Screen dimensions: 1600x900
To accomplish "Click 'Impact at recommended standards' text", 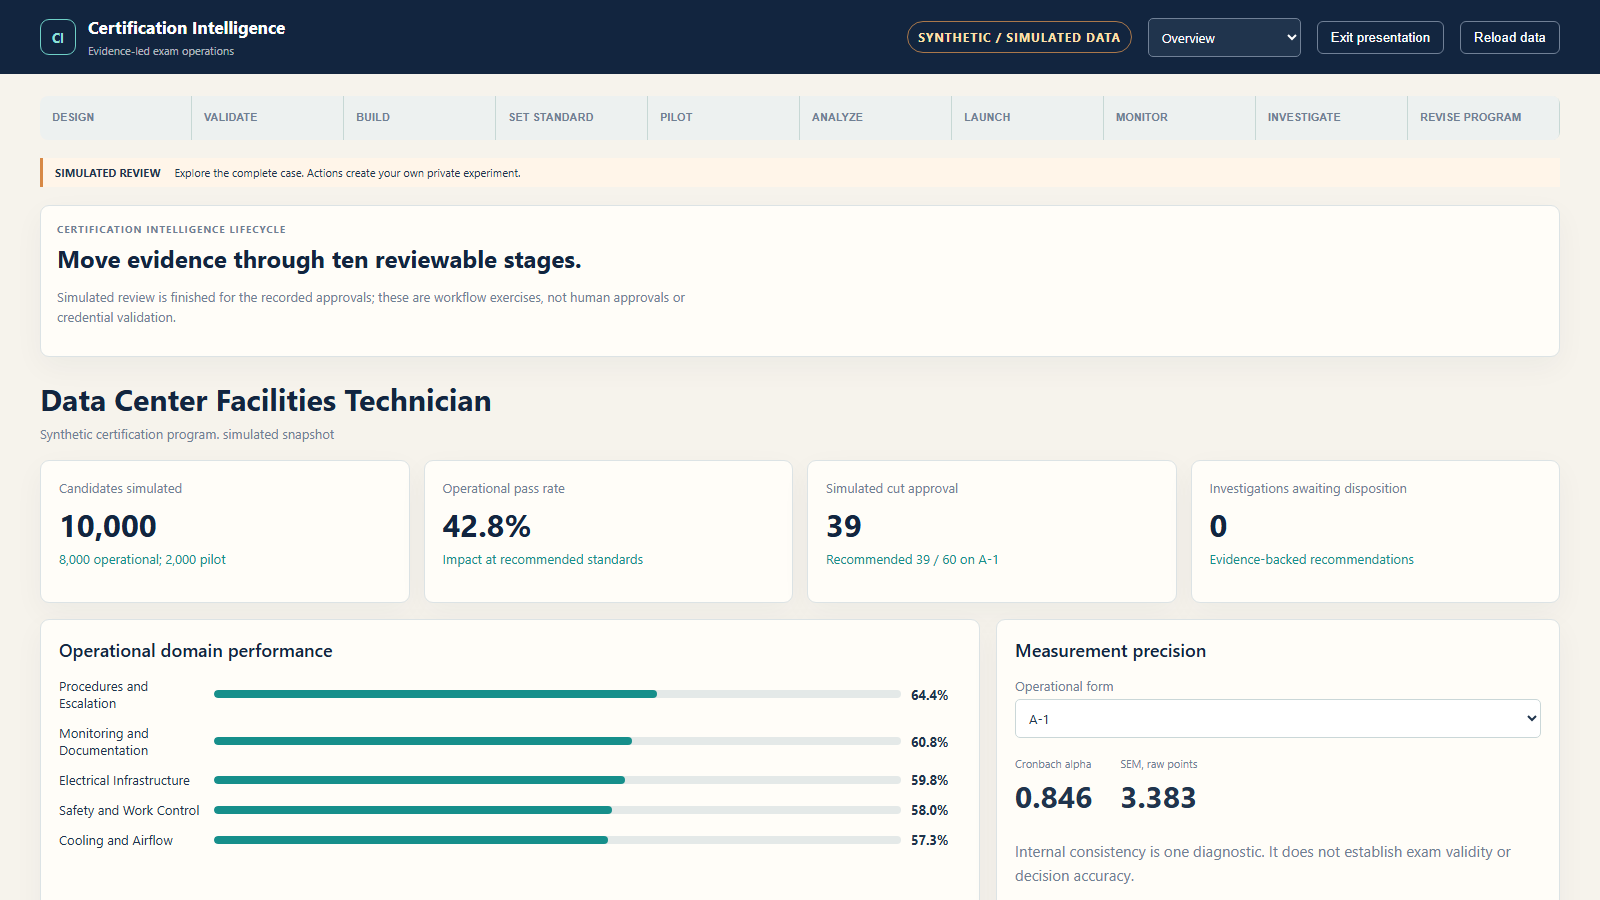I will click(x=543, y=560).
